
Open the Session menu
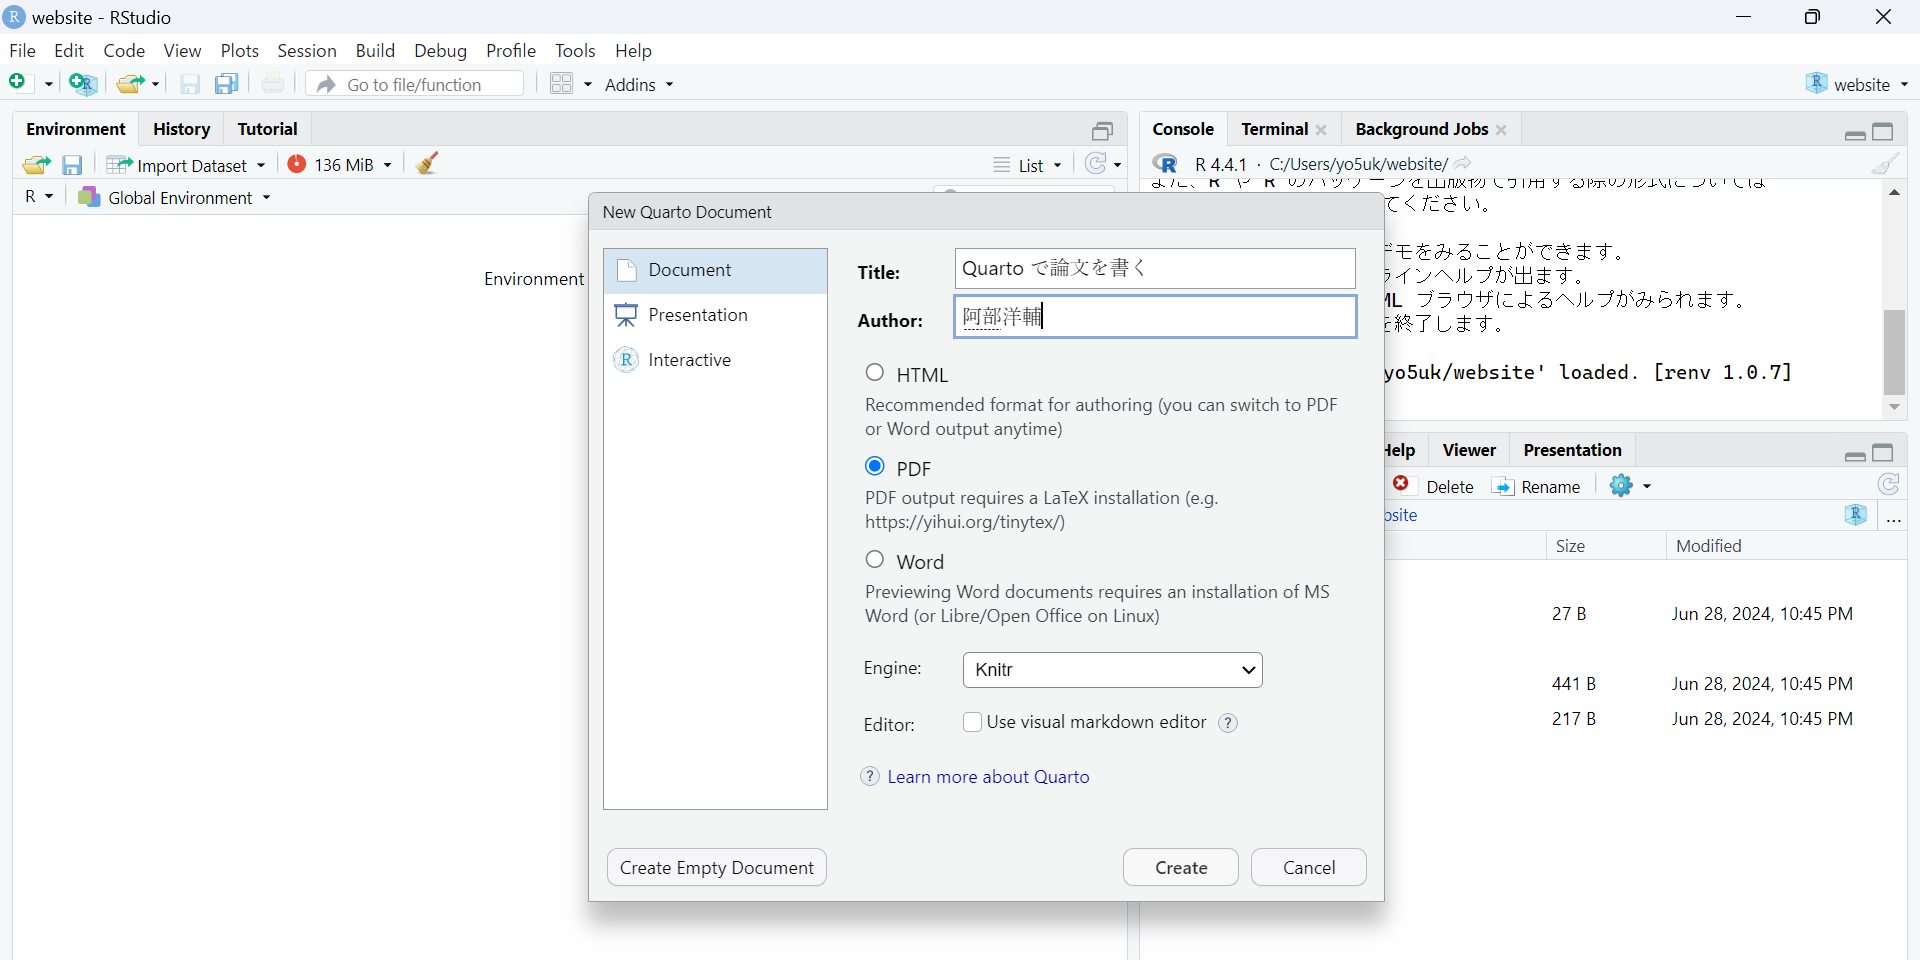[x=306, y=51]
